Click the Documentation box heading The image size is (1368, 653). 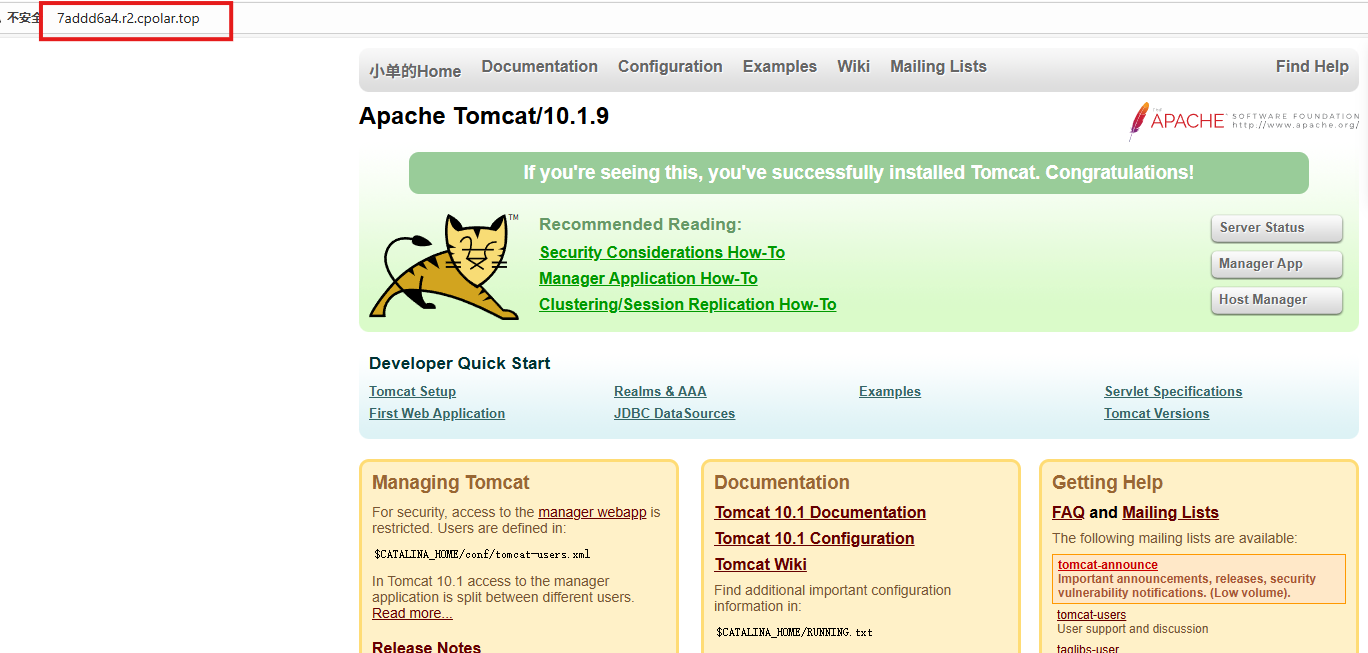click(x=782, y=483)
